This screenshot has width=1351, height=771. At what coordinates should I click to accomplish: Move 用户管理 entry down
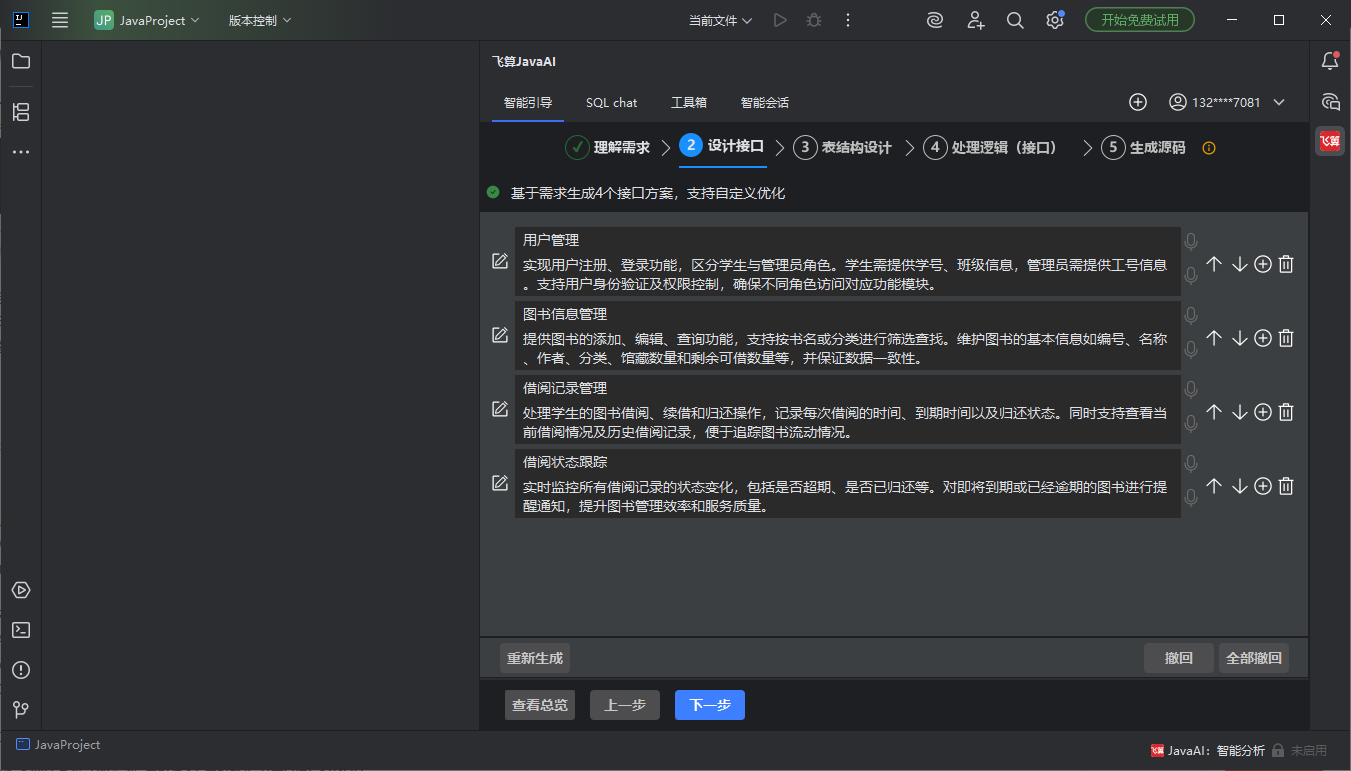(1239, 264)
